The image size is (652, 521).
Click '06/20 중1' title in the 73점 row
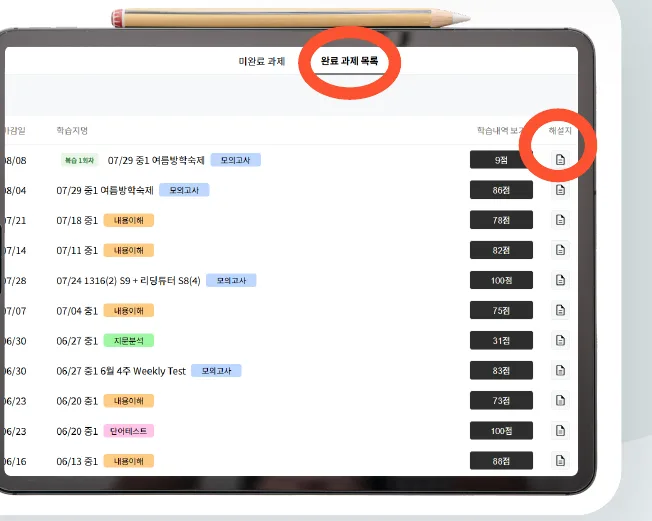[x=77, y=401]
